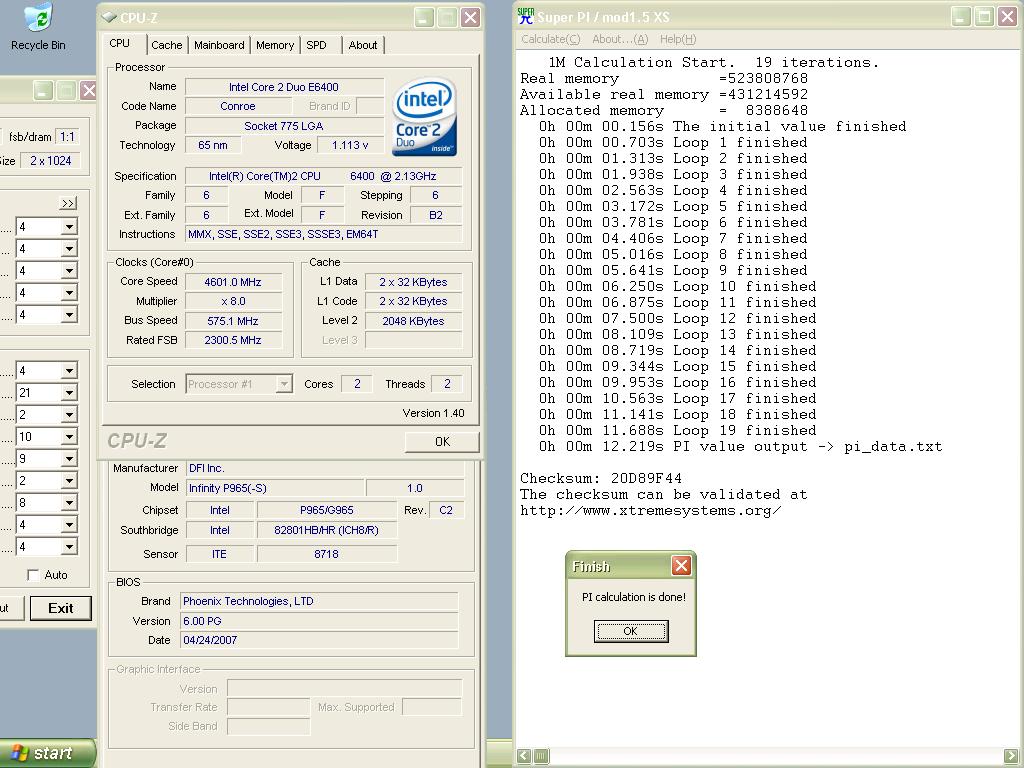This screenshot has width=1024, height=768.
Task: Click OK in the CPU-Z window
Action: [442, 441]
